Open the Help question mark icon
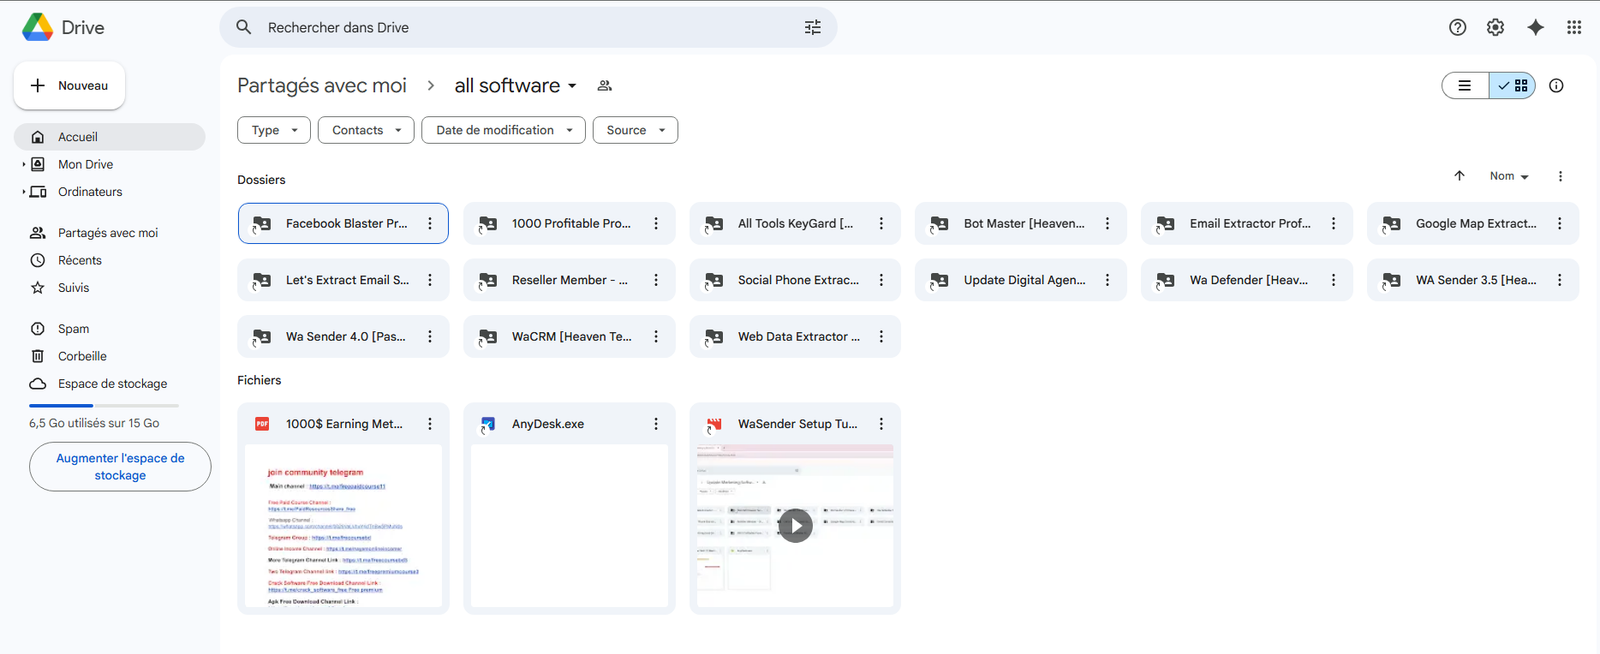 click(1458, 27)
